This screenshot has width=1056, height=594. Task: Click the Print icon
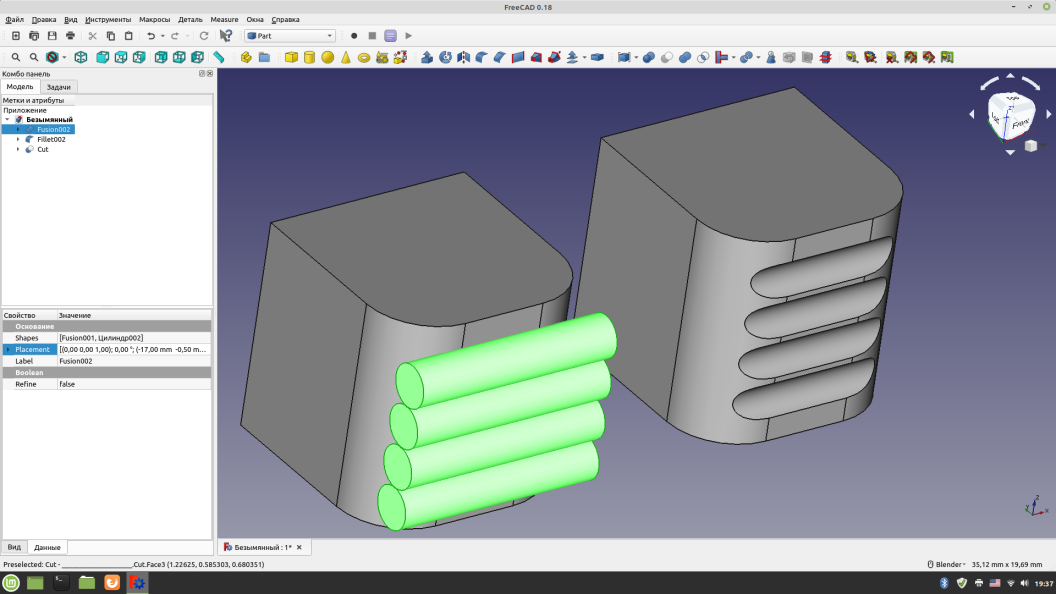[70, 36]
